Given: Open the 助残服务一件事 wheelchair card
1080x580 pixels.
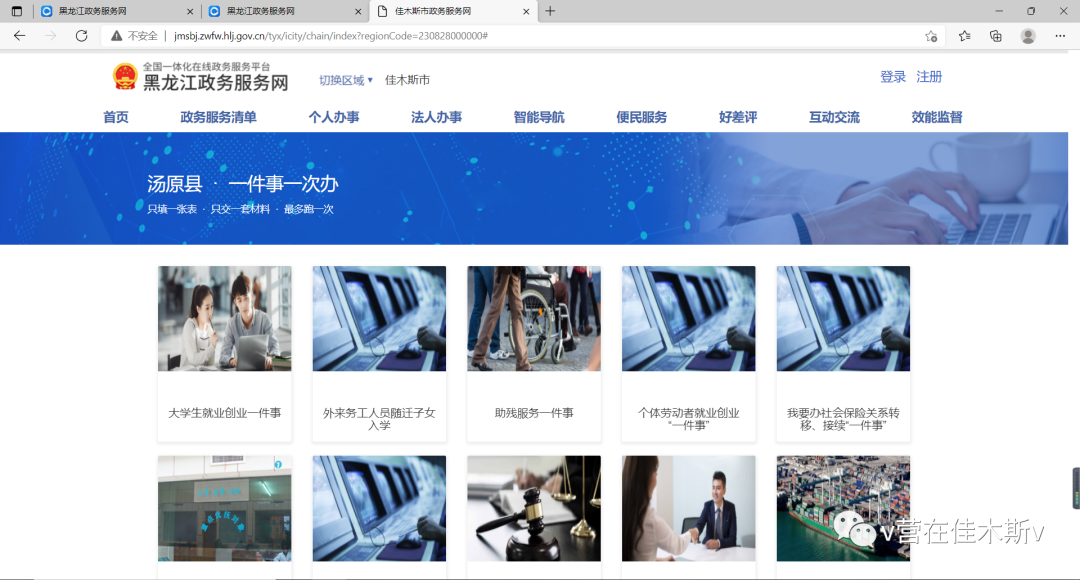Looking at the screenshot, I should tap(534, 352).
